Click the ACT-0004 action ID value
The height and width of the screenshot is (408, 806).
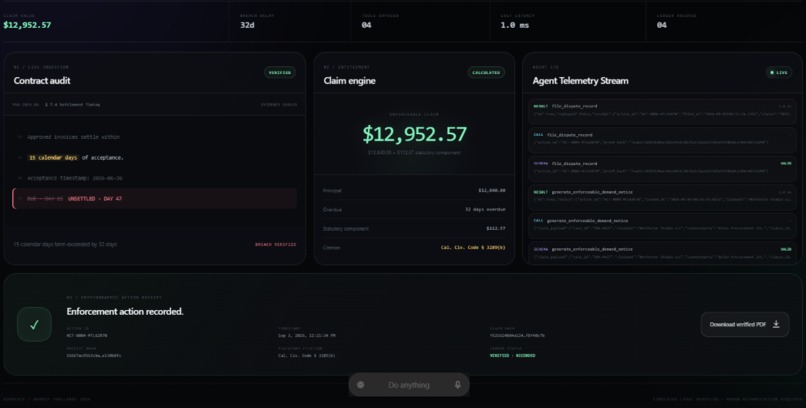87,336
